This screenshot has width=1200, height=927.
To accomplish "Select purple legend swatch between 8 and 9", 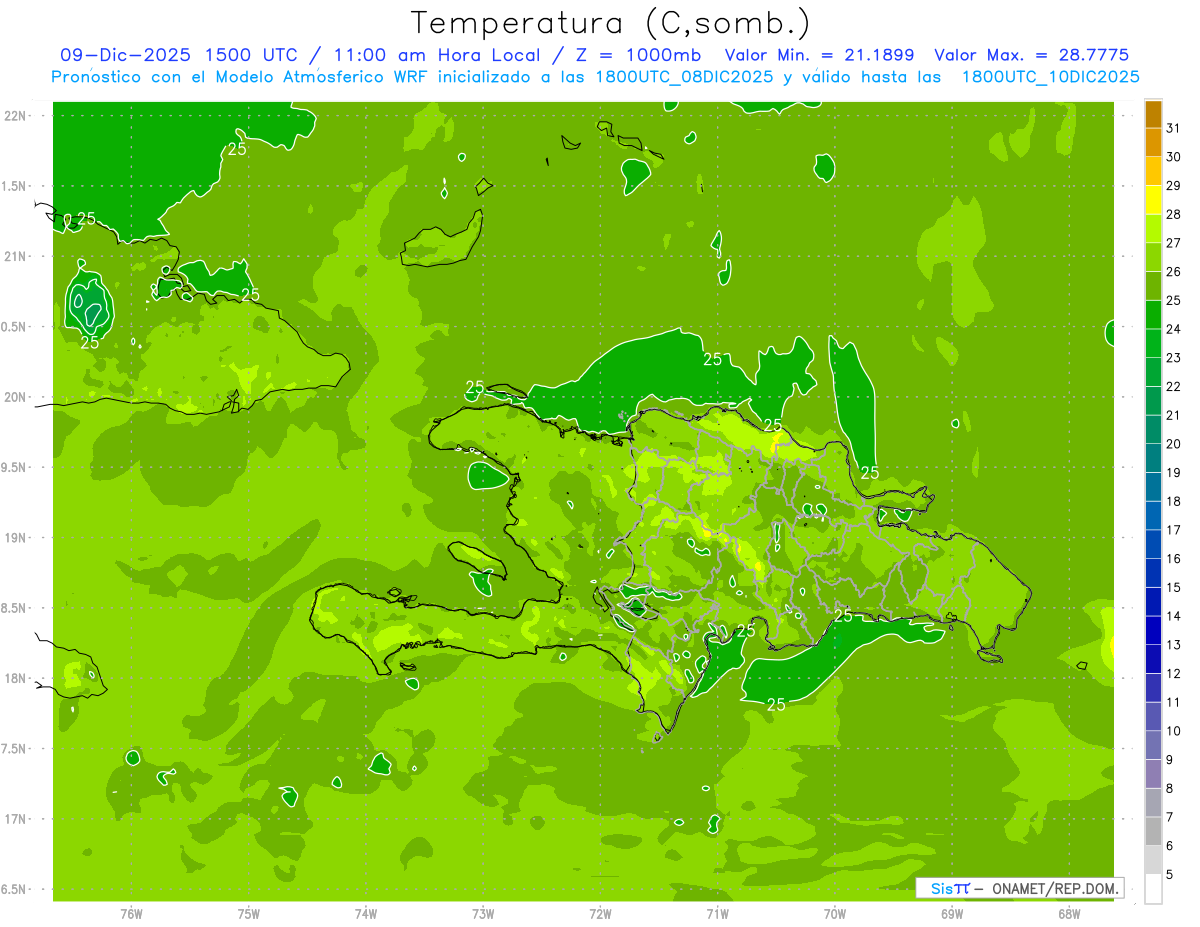I will point(1153,774).
